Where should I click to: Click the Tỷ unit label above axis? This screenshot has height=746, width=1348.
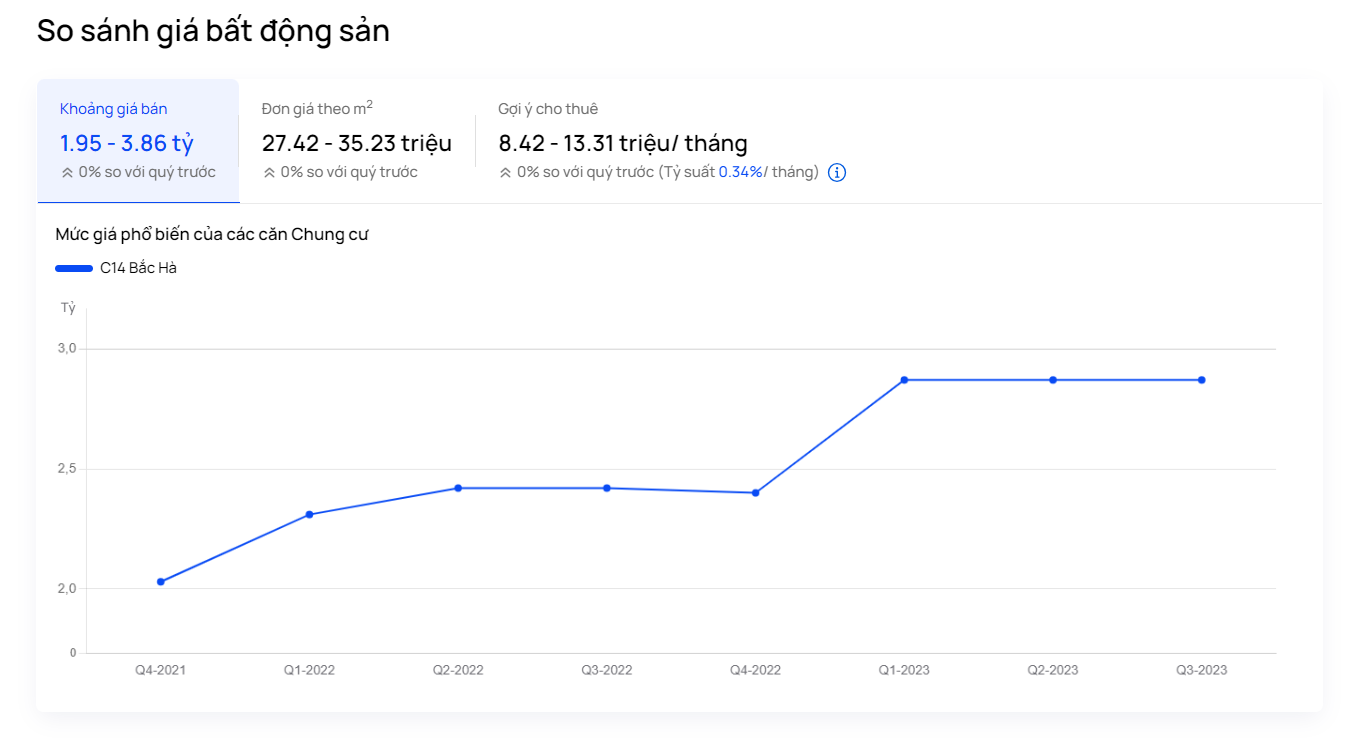[68, 308]
